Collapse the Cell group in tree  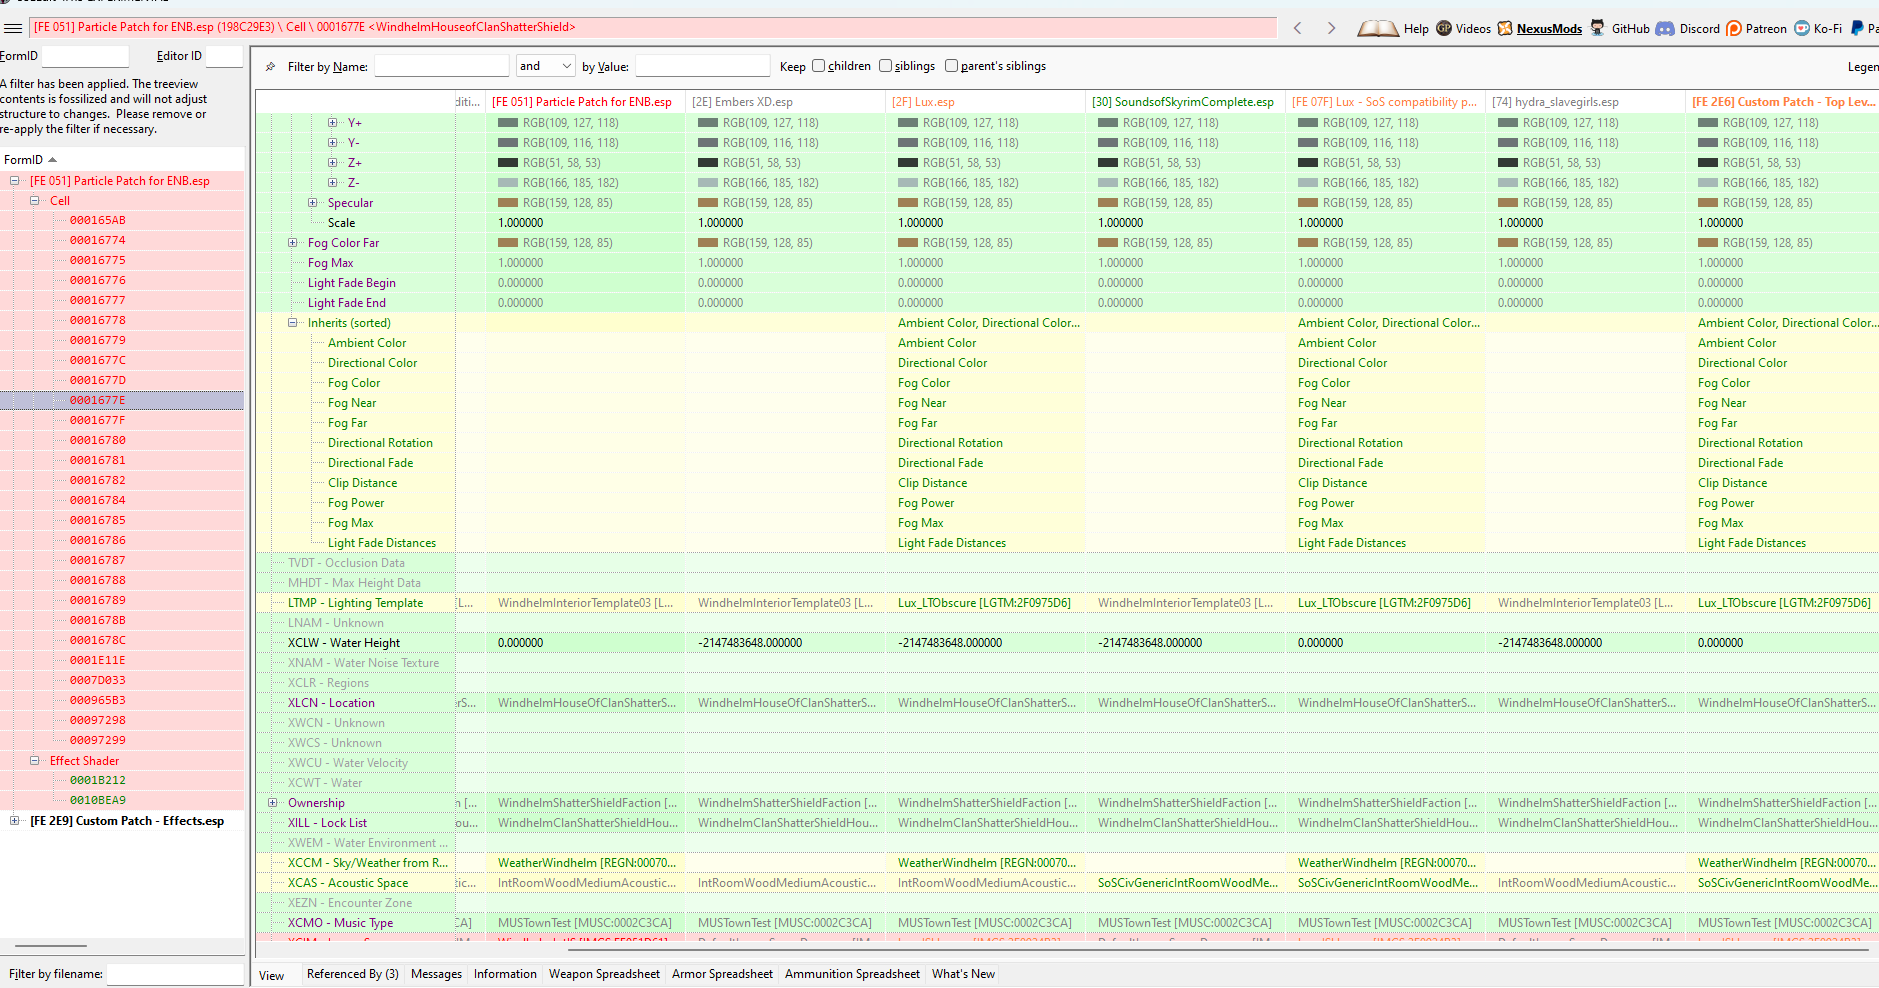coord(35,201)
